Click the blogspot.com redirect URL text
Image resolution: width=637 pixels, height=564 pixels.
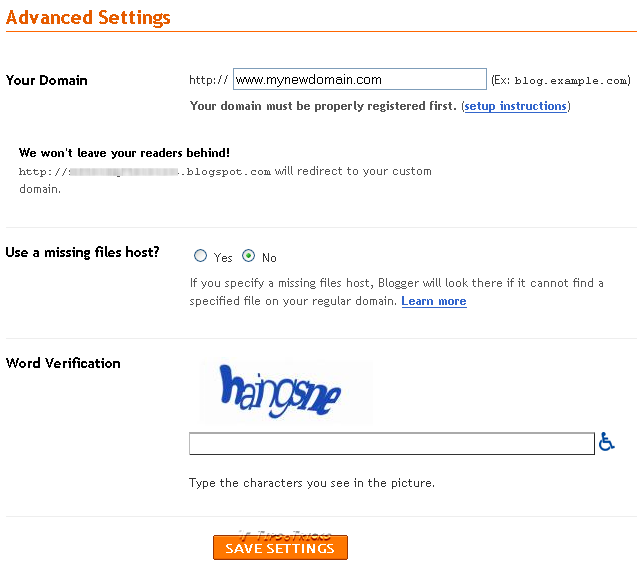[145, 172]
